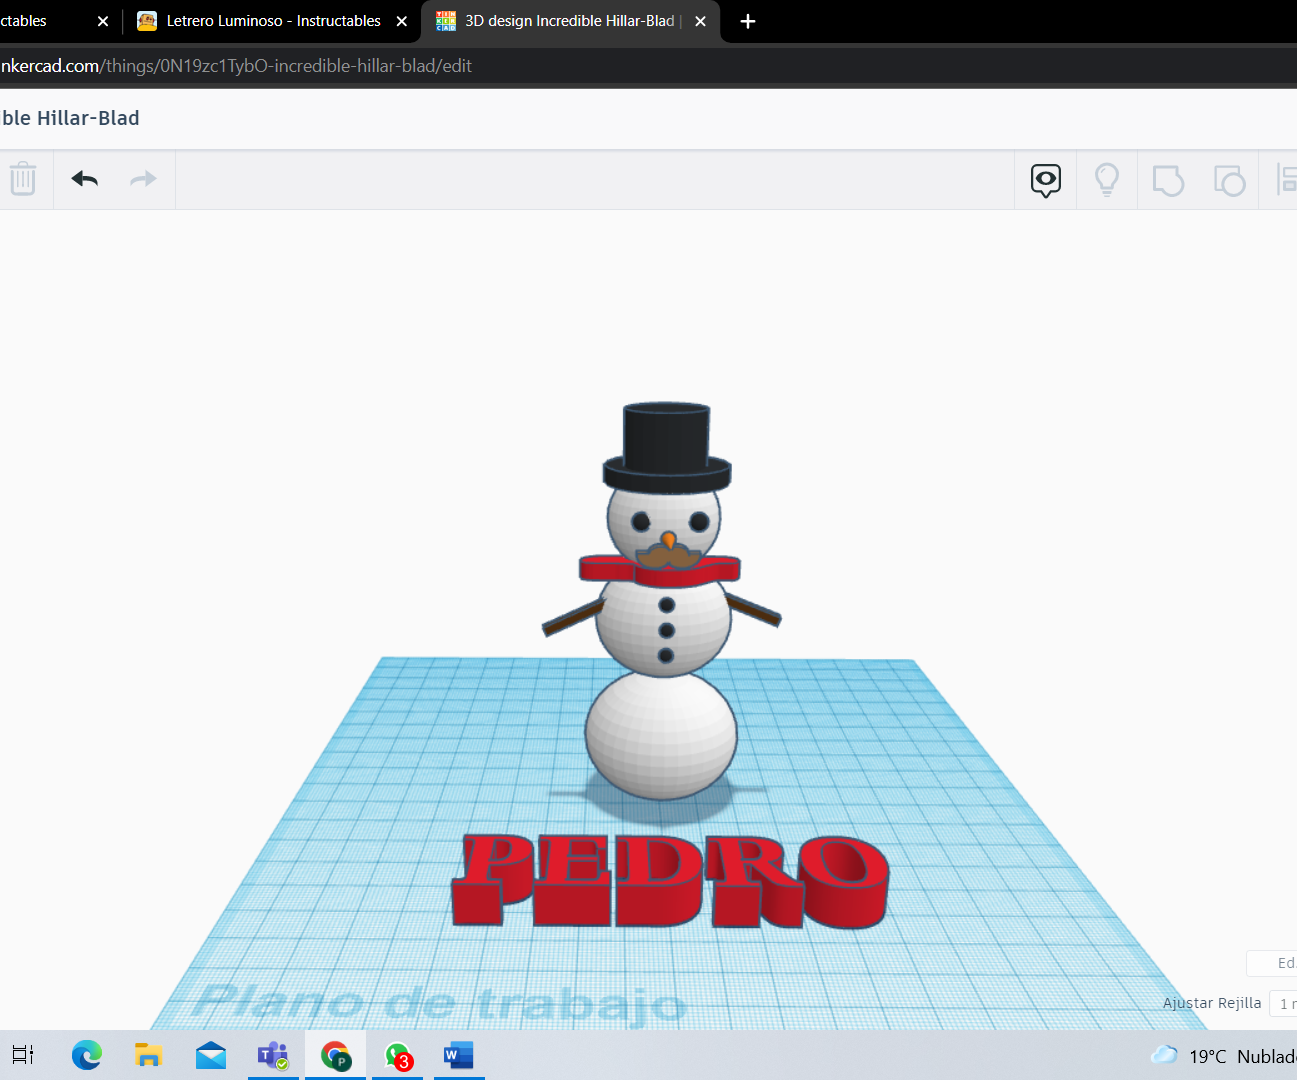Delete the selected object with the trash icon
Image resolution: width=1297 pixels, height=1080 pixels.
click(23, 179)
